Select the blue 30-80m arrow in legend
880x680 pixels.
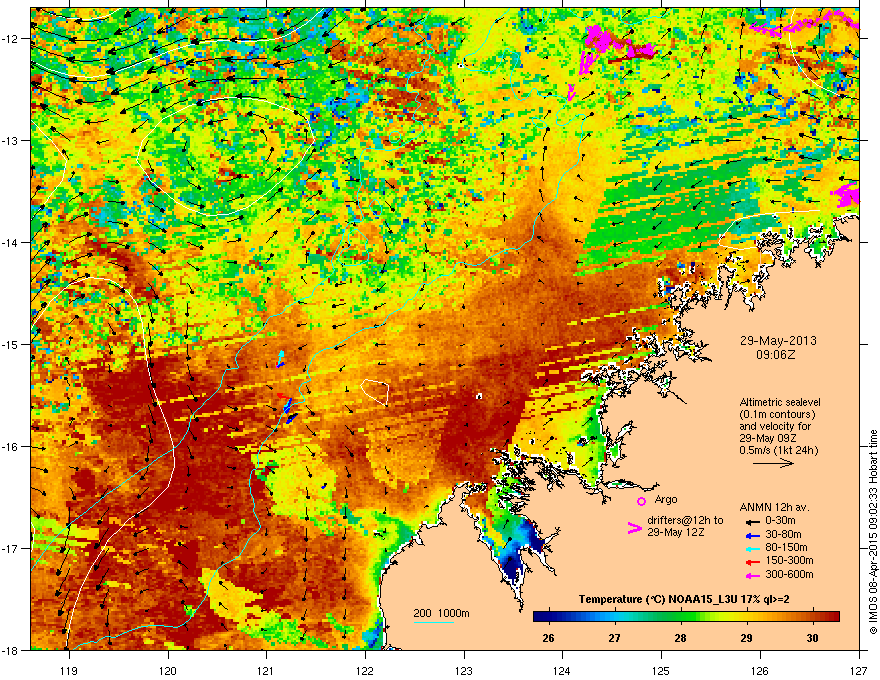tap(753, 535)
